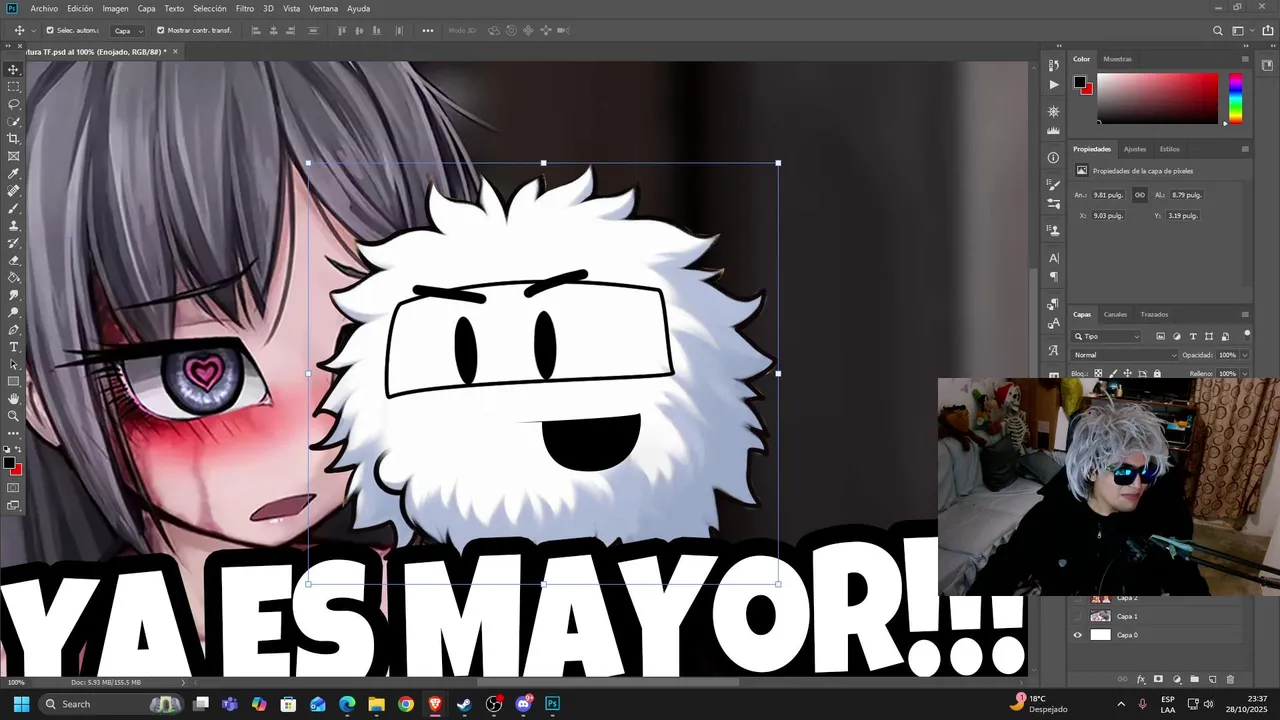
Task: Toggle Quick Mask mode
Action: tap(13, 488)
